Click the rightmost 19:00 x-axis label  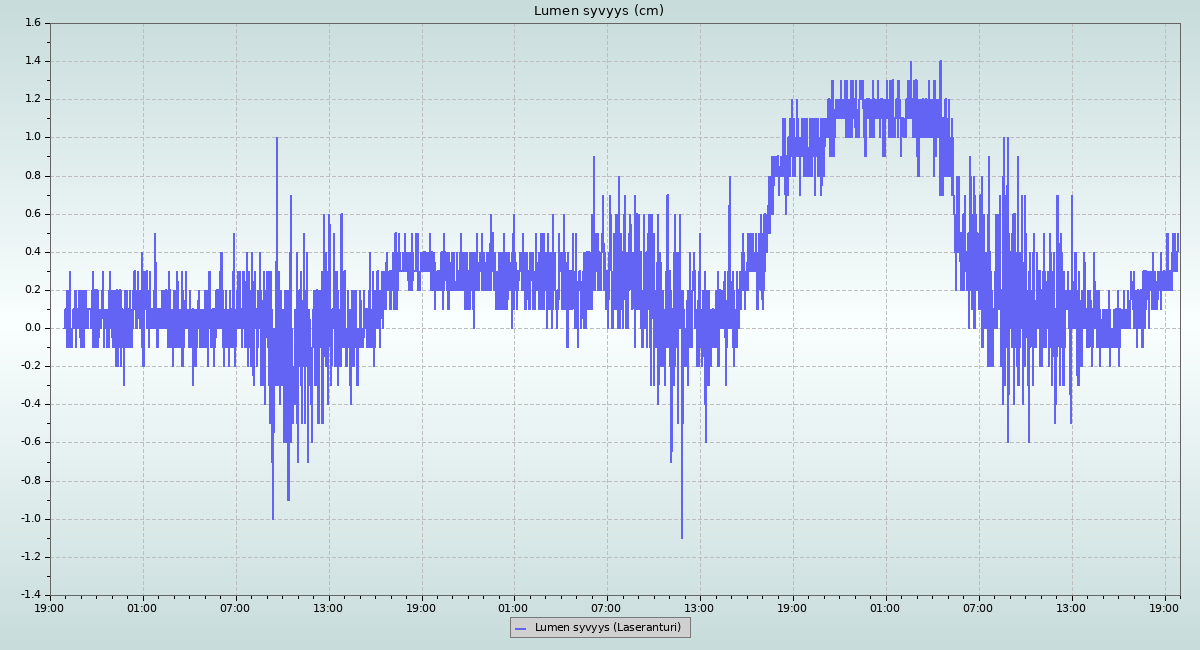point(1165,608)
